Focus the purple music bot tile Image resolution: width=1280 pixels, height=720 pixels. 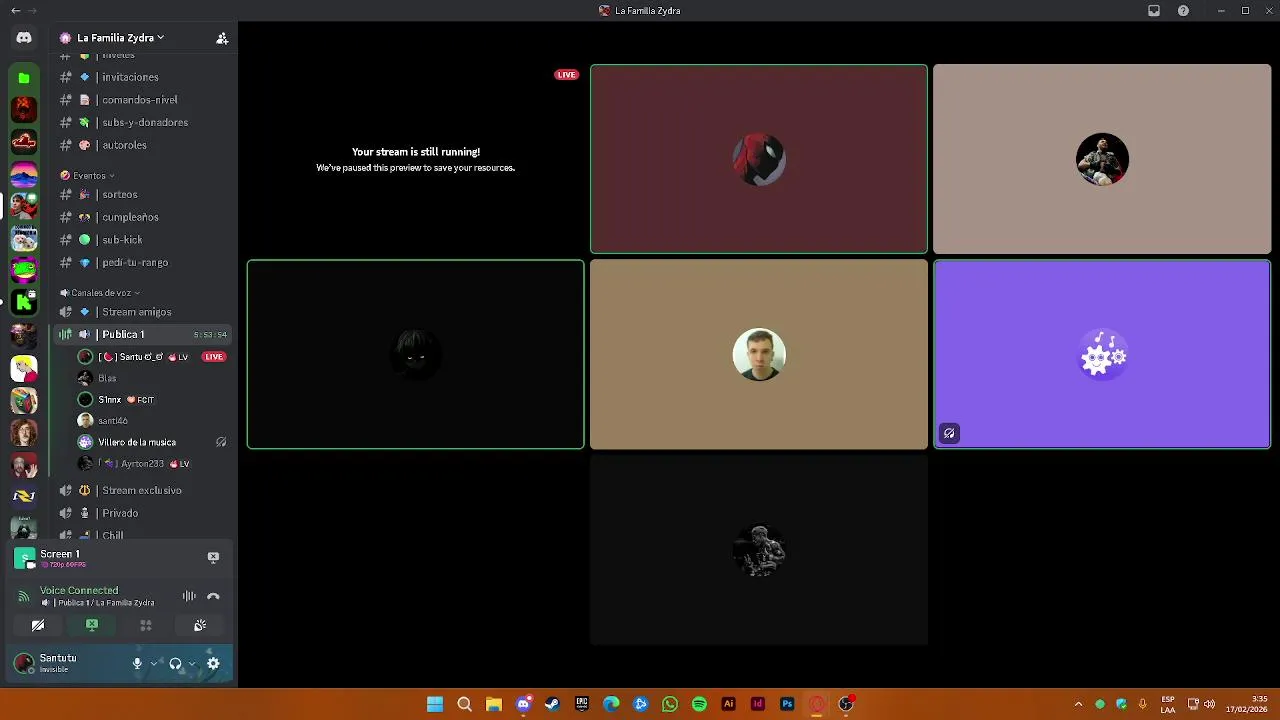(x=1102, y=354)
